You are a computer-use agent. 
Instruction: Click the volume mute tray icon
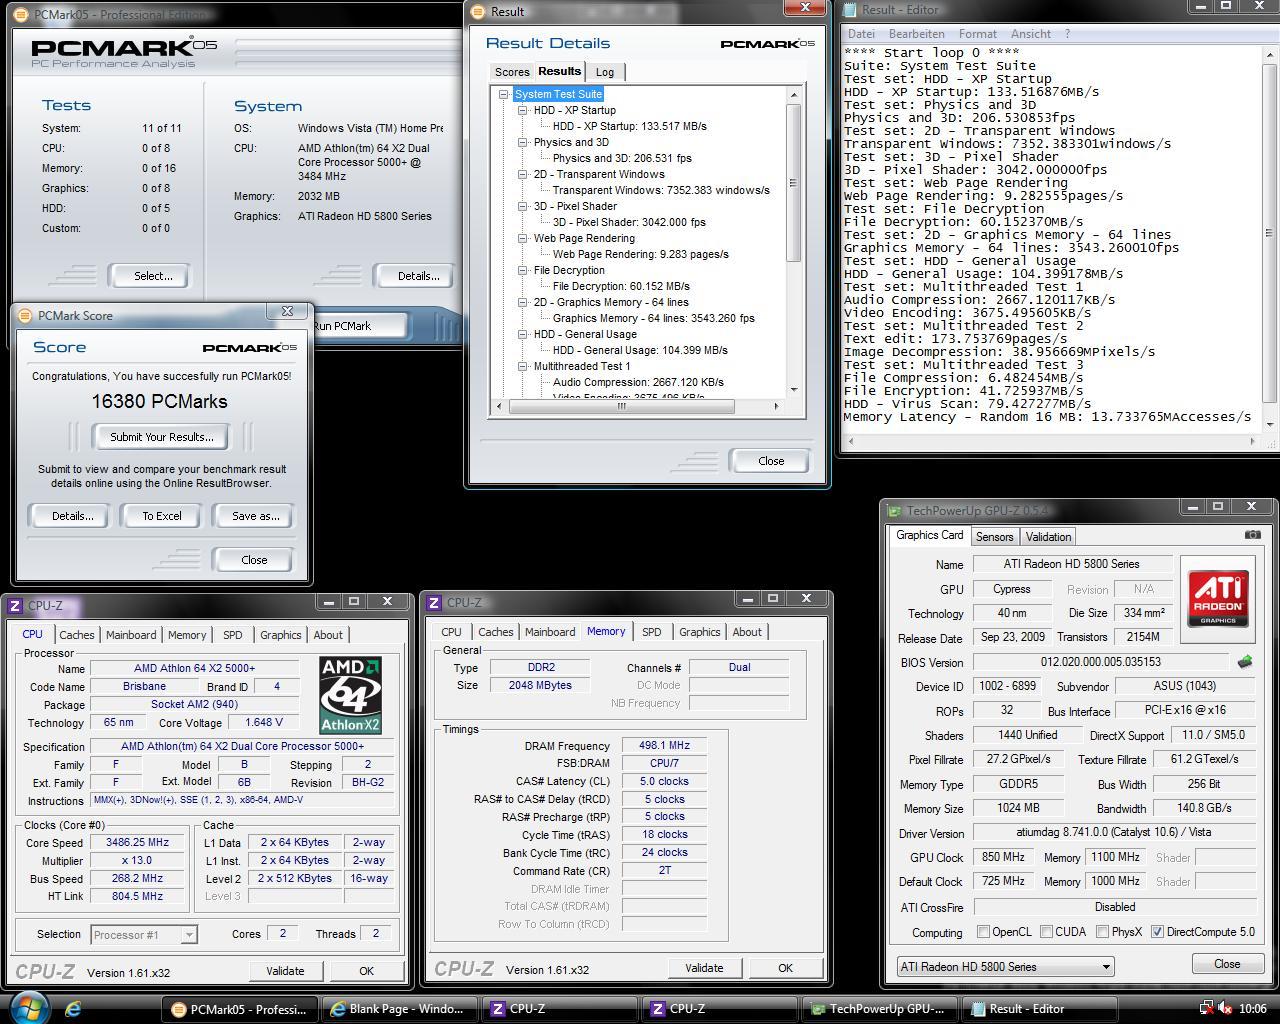coord(1226,1009)
